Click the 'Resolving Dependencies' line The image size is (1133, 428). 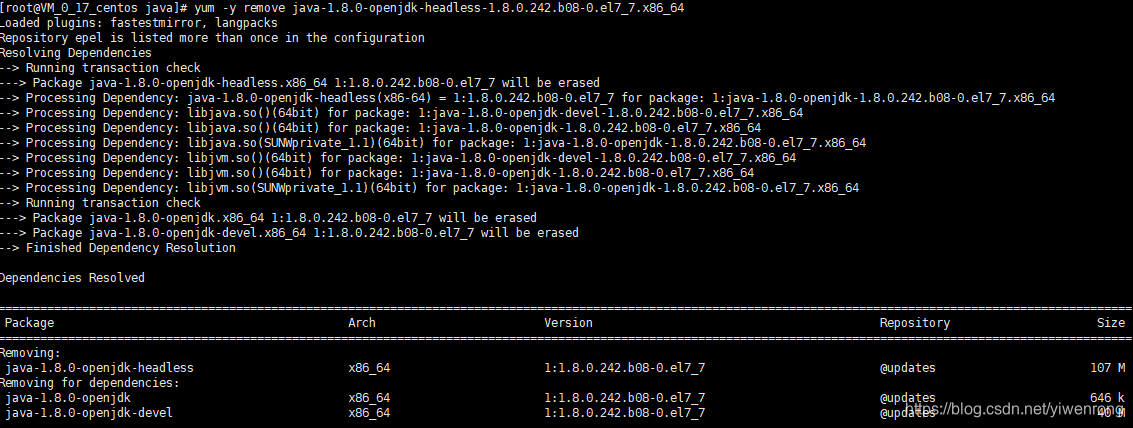(76, 53)
